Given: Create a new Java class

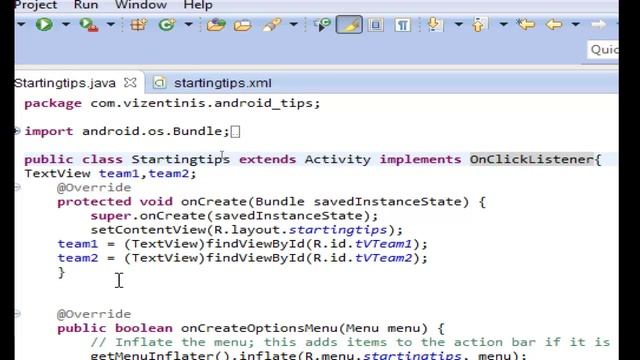Looking at the screenshot, I should pyautogui.click(x=167, y=25).
